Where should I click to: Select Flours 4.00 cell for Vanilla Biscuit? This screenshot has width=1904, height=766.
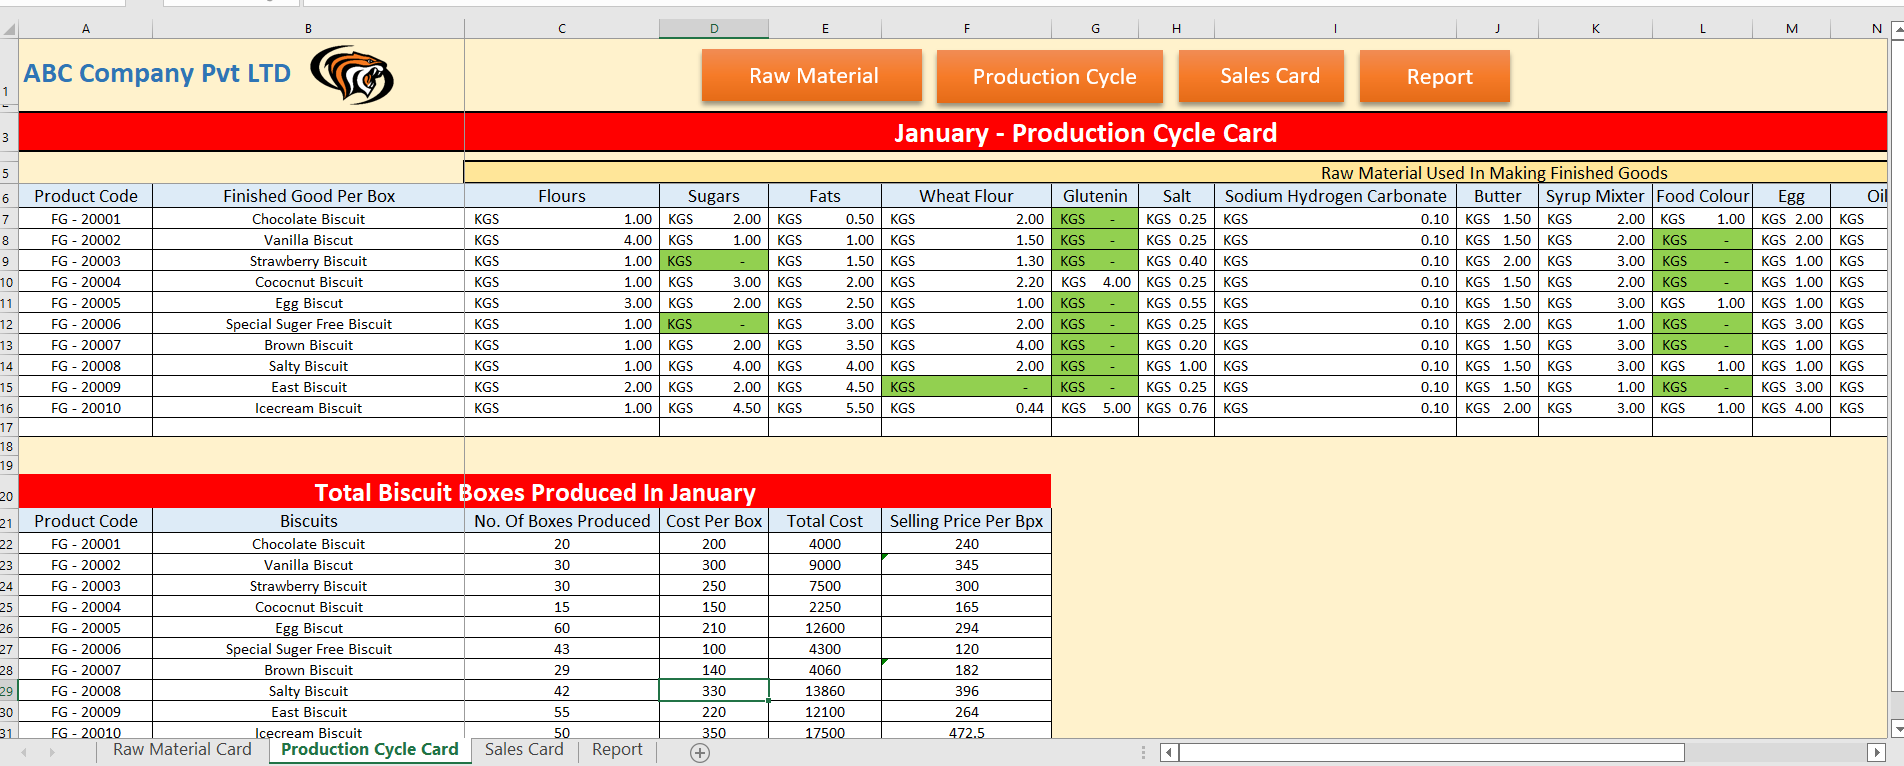coord(562,240)
